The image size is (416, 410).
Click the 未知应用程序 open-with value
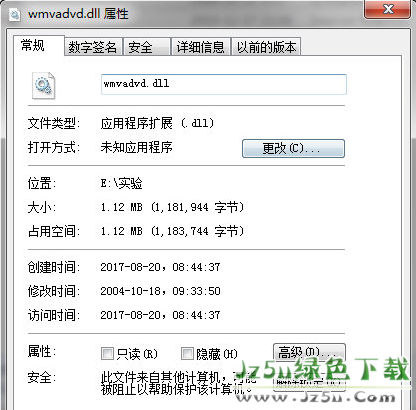(x=136, y=147)
